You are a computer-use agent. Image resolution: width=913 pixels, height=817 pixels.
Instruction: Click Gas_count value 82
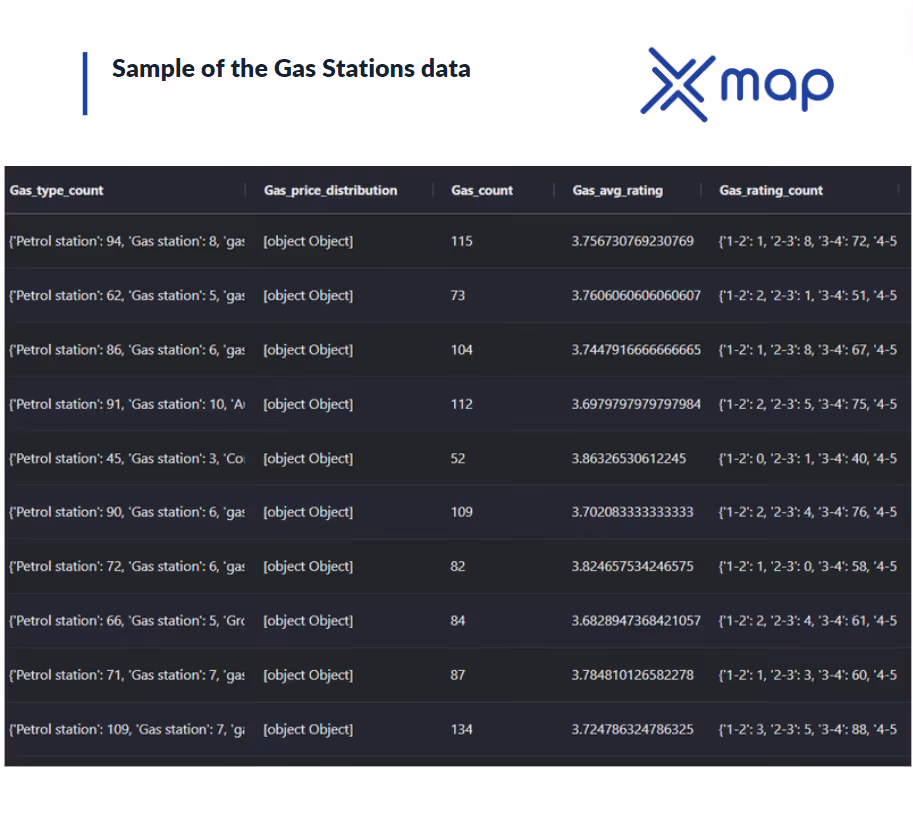(x=458, y=566)
